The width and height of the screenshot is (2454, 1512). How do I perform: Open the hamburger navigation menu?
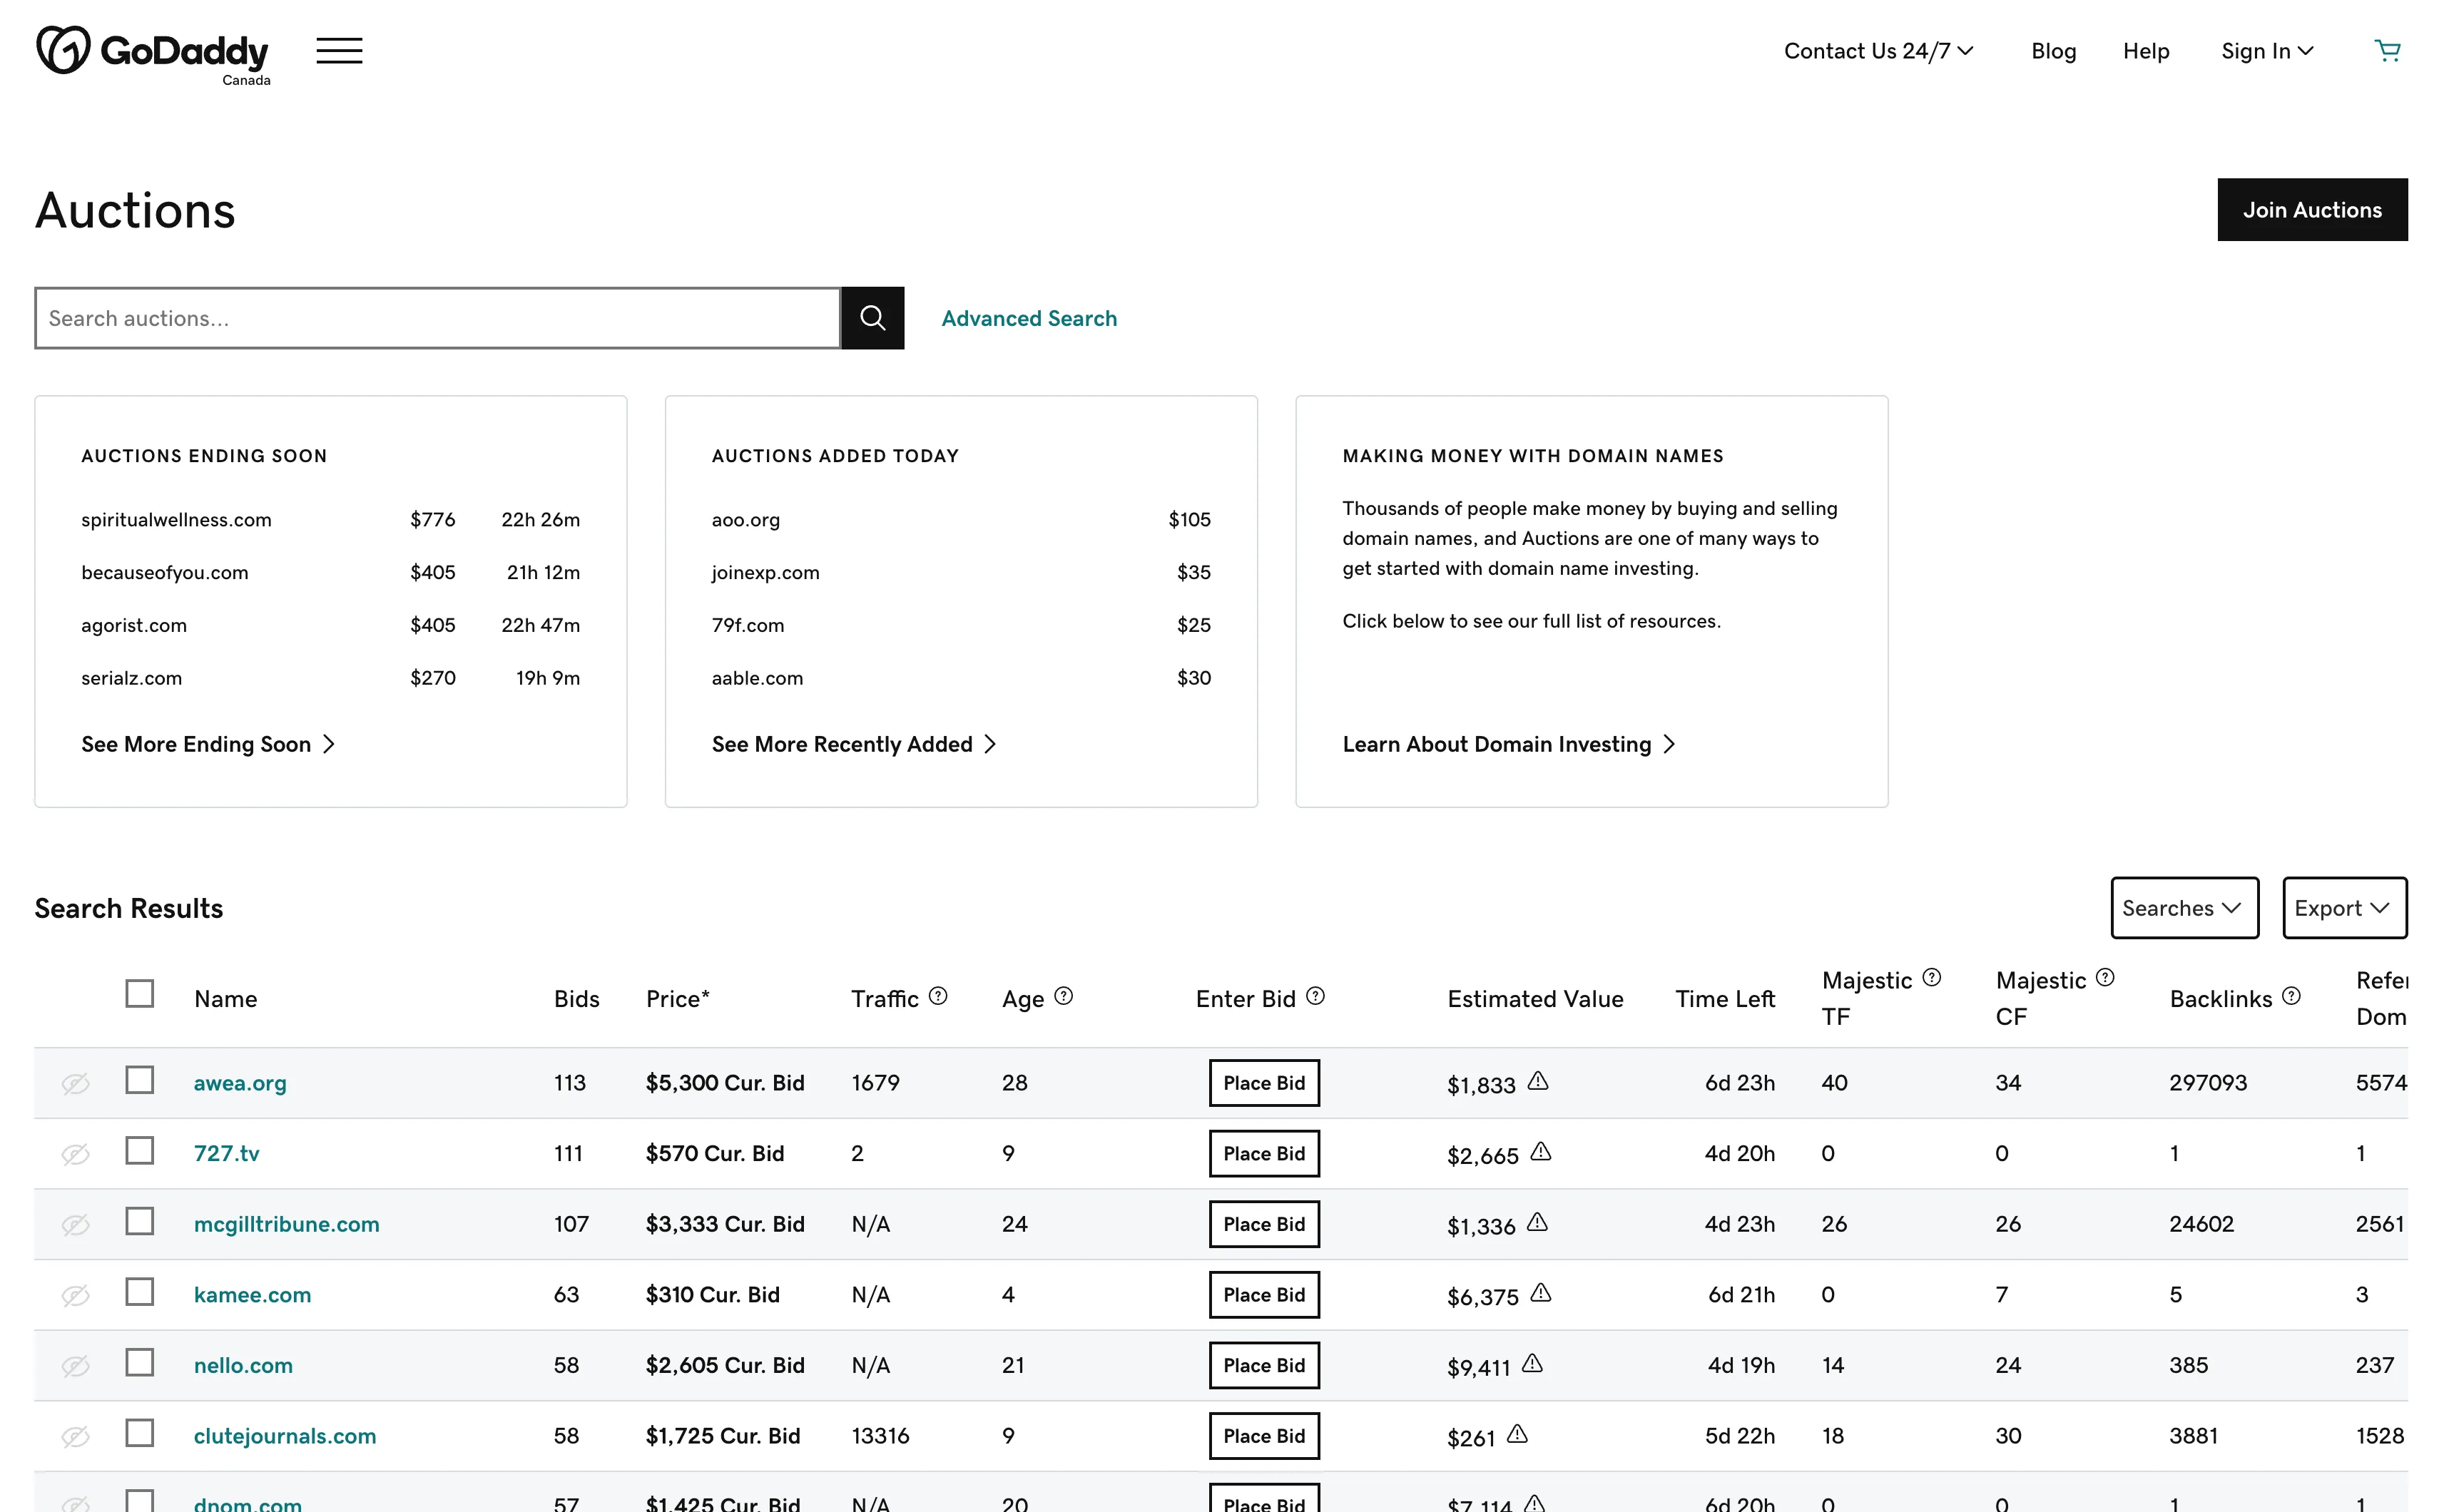point(339,50)
